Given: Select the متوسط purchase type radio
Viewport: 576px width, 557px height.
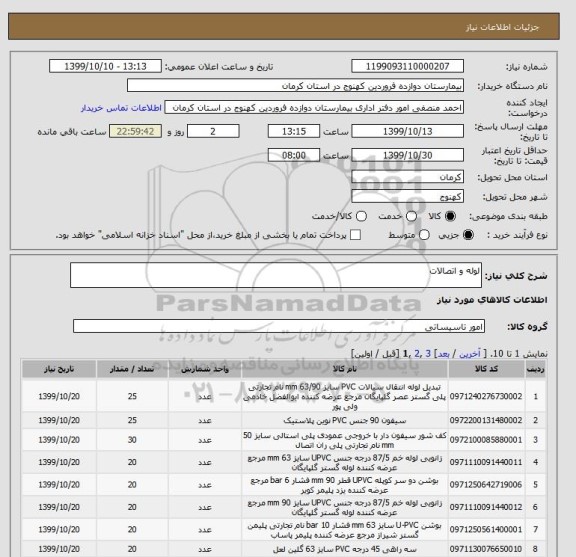Looking at the screenshot, I should (x=424, y=235).
